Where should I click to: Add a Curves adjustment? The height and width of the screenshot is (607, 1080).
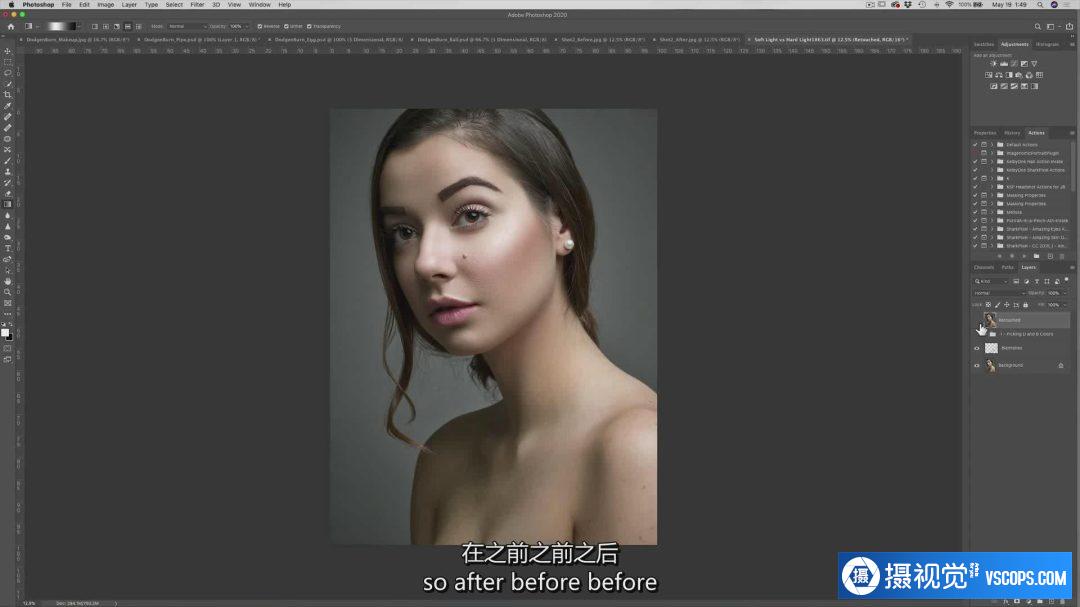pos(1014,63)
